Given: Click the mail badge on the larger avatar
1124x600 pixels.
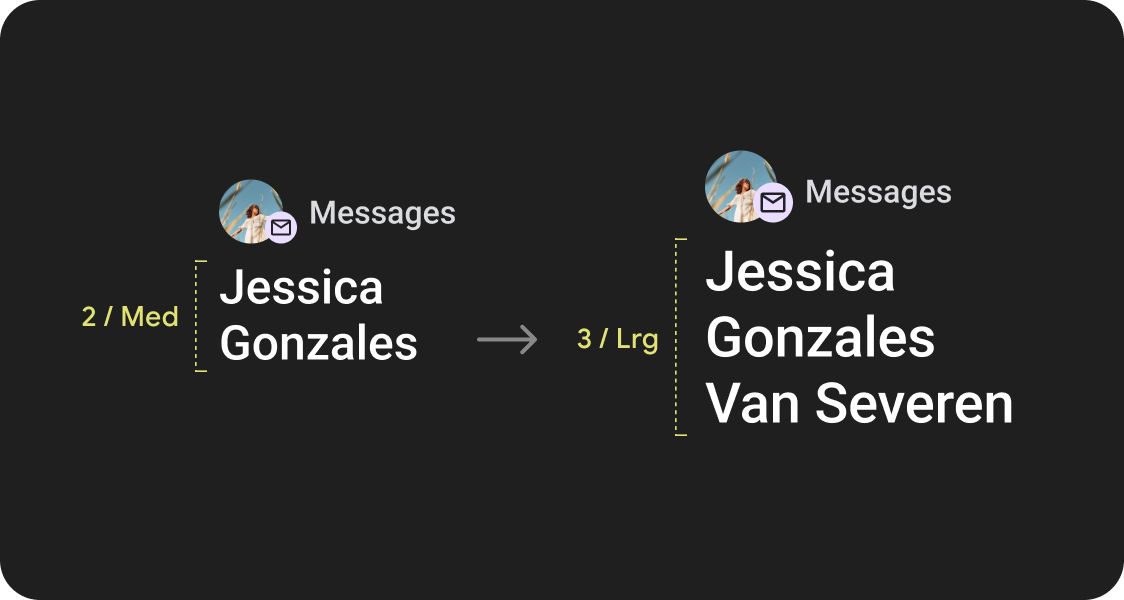Looking at the screenshot, I should point(773,204).
